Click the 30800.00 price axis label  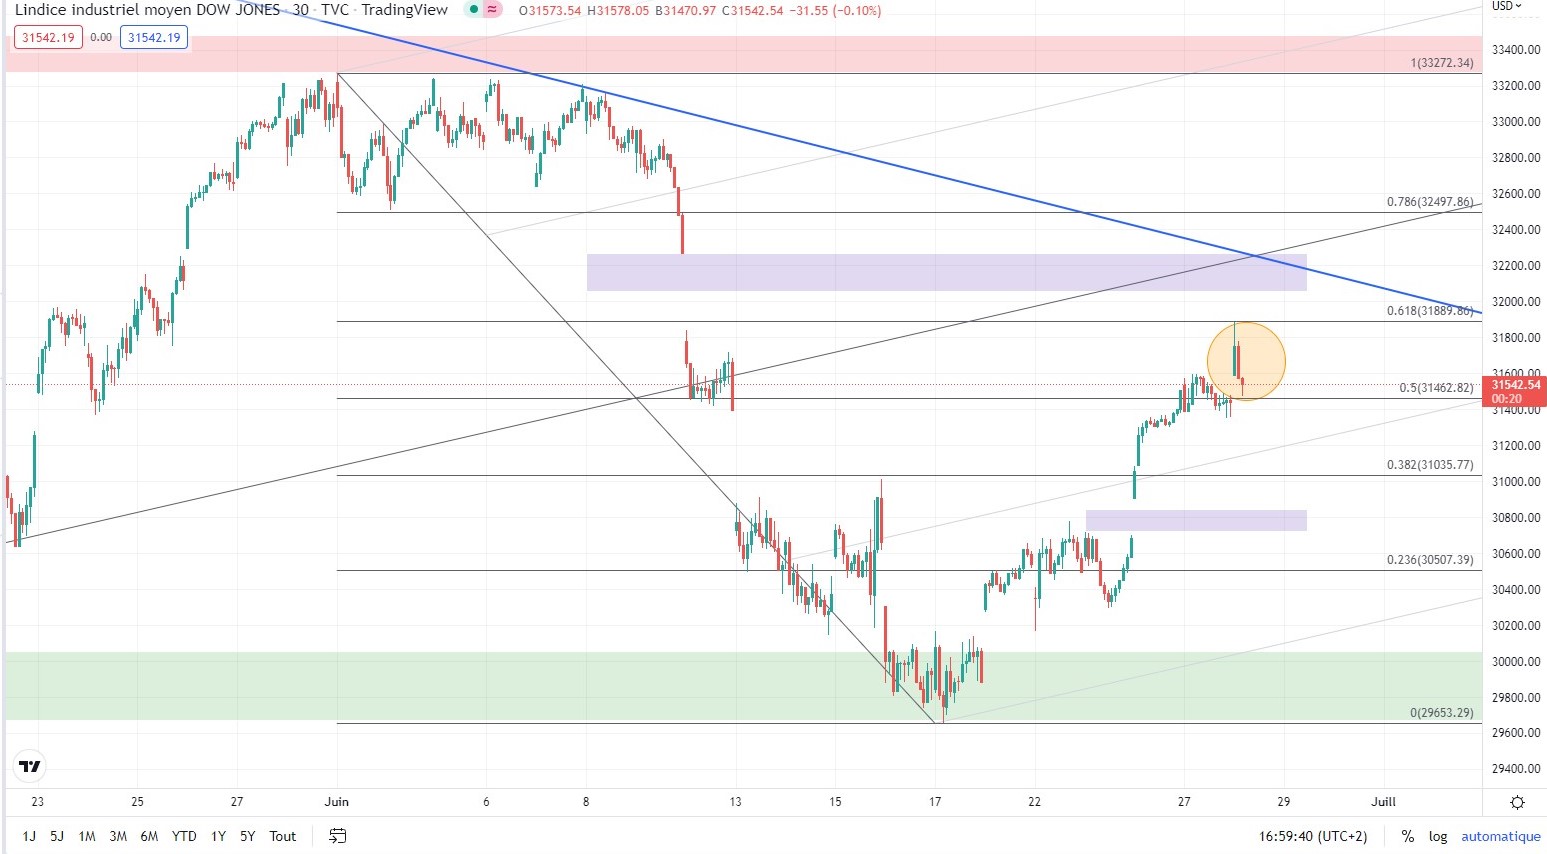pos(1515,518)
